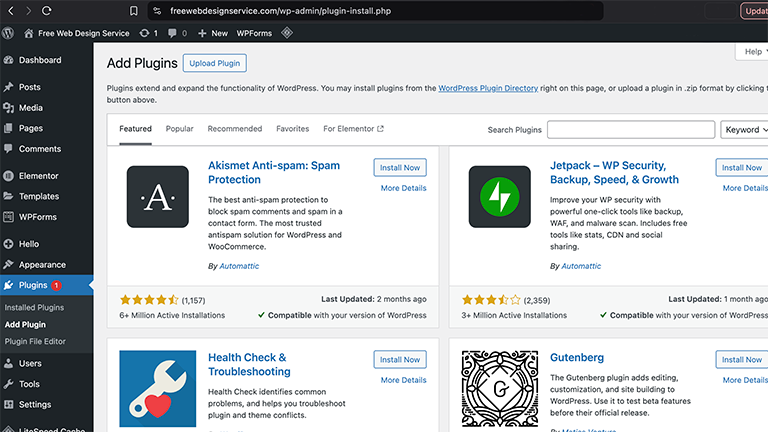Click the WordPress logo in the admin bar

pos(8,33)
